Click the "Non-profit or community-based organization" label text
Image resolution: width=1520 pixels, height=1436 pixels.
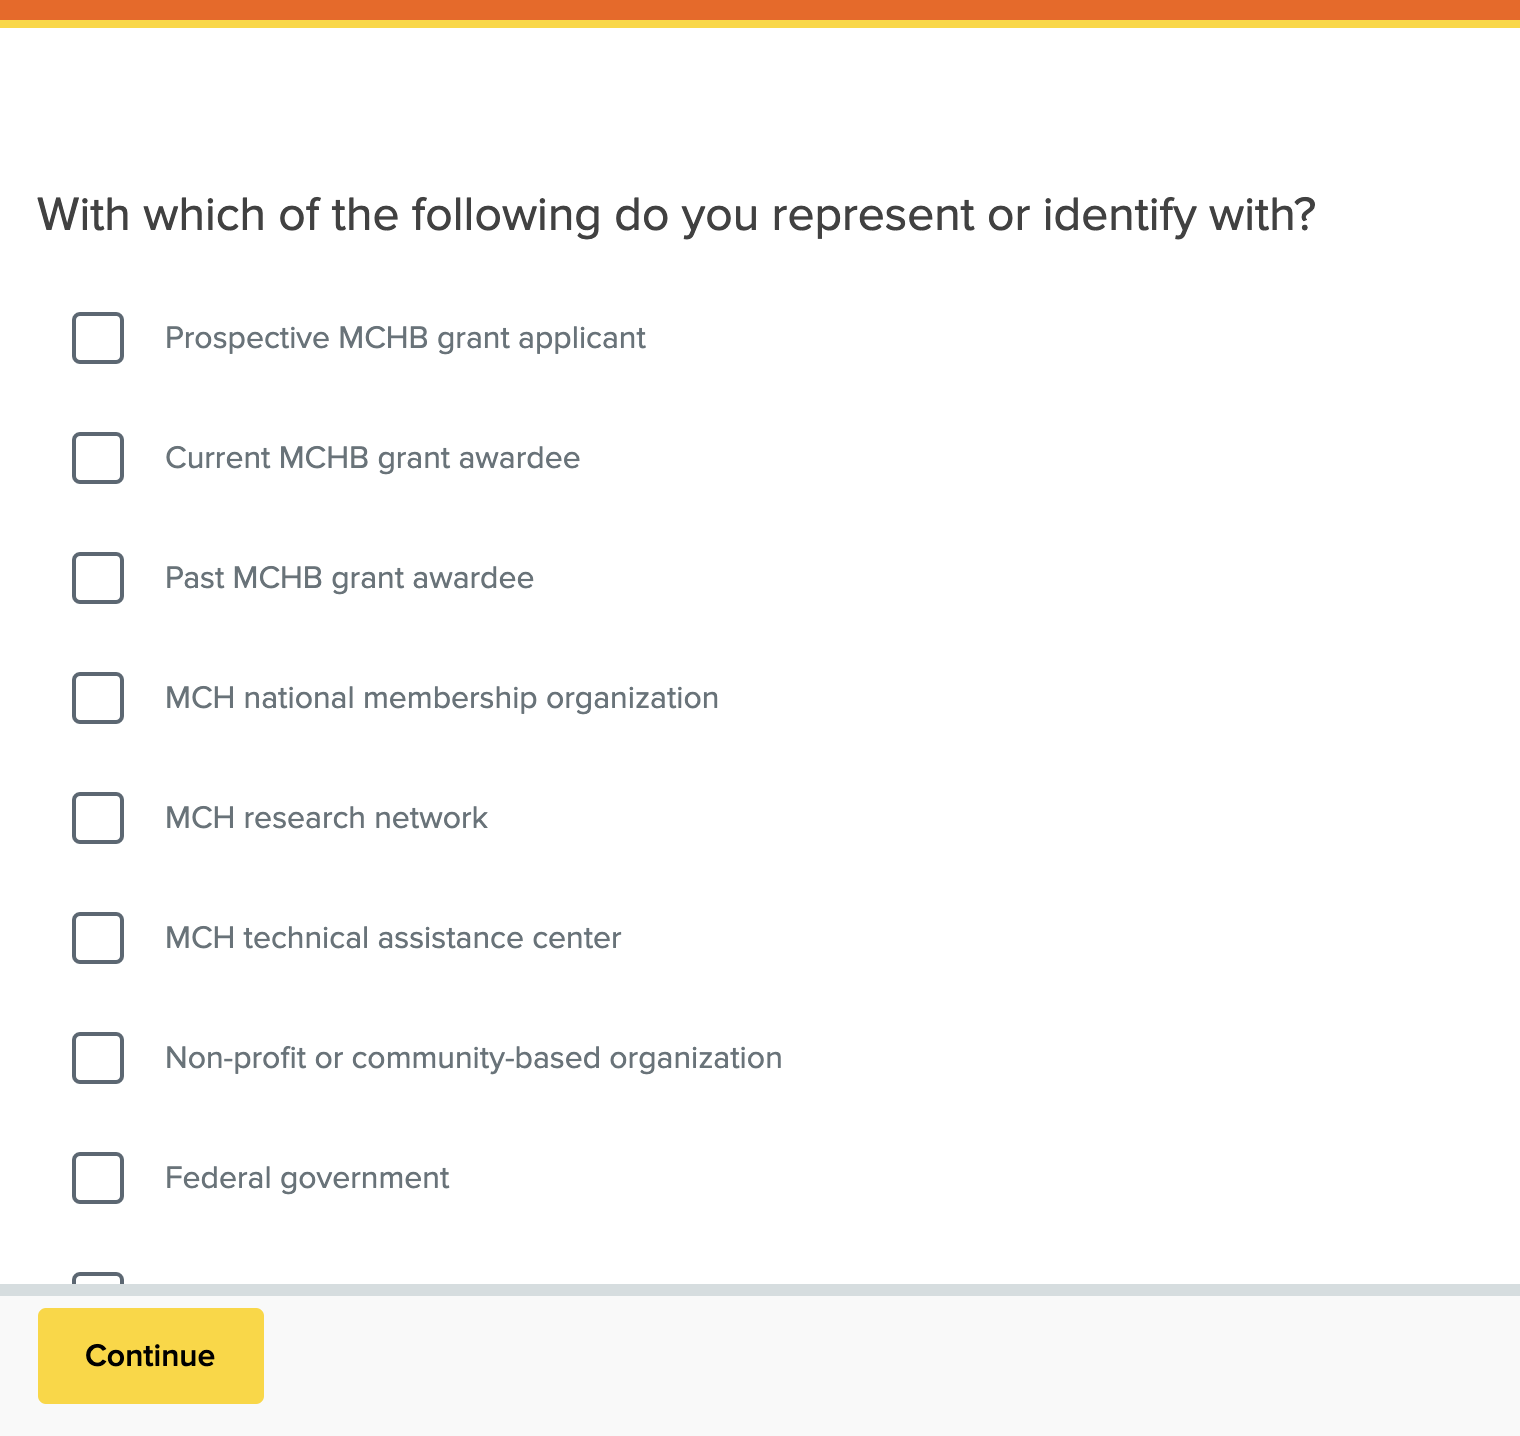[473, 1058]
